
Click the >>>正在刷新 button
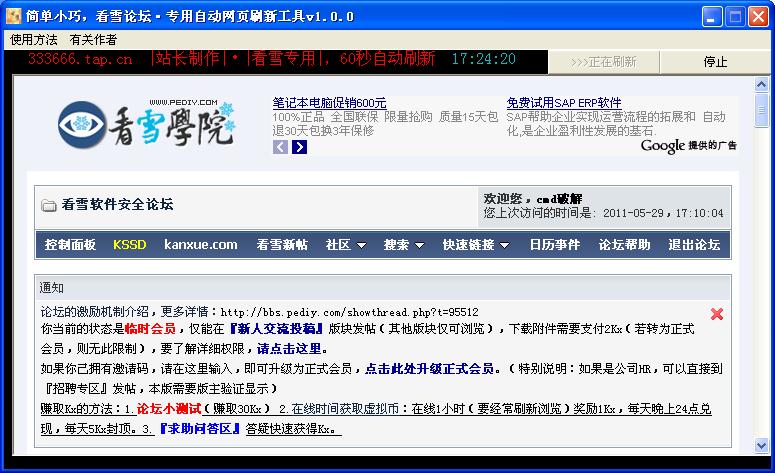pos(603,62)
